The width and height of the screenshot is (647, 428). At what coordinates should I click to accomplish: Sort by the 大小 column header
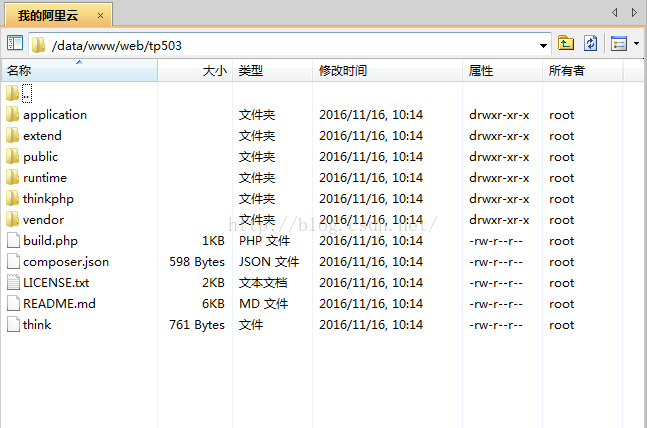[195, 70]
